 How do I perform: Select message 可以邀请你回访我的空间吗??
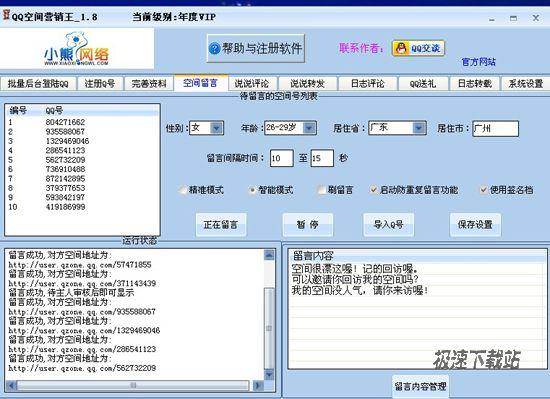click(355, 280)
